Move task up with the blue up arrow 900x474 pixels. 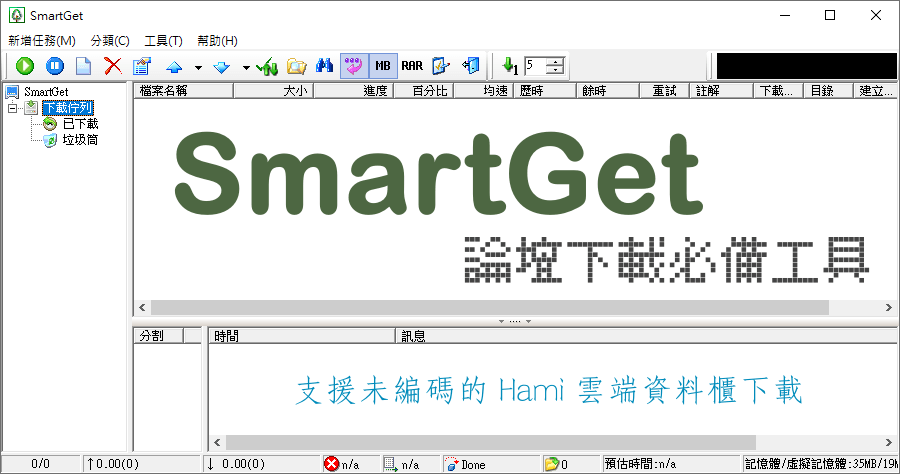[174, 67]
